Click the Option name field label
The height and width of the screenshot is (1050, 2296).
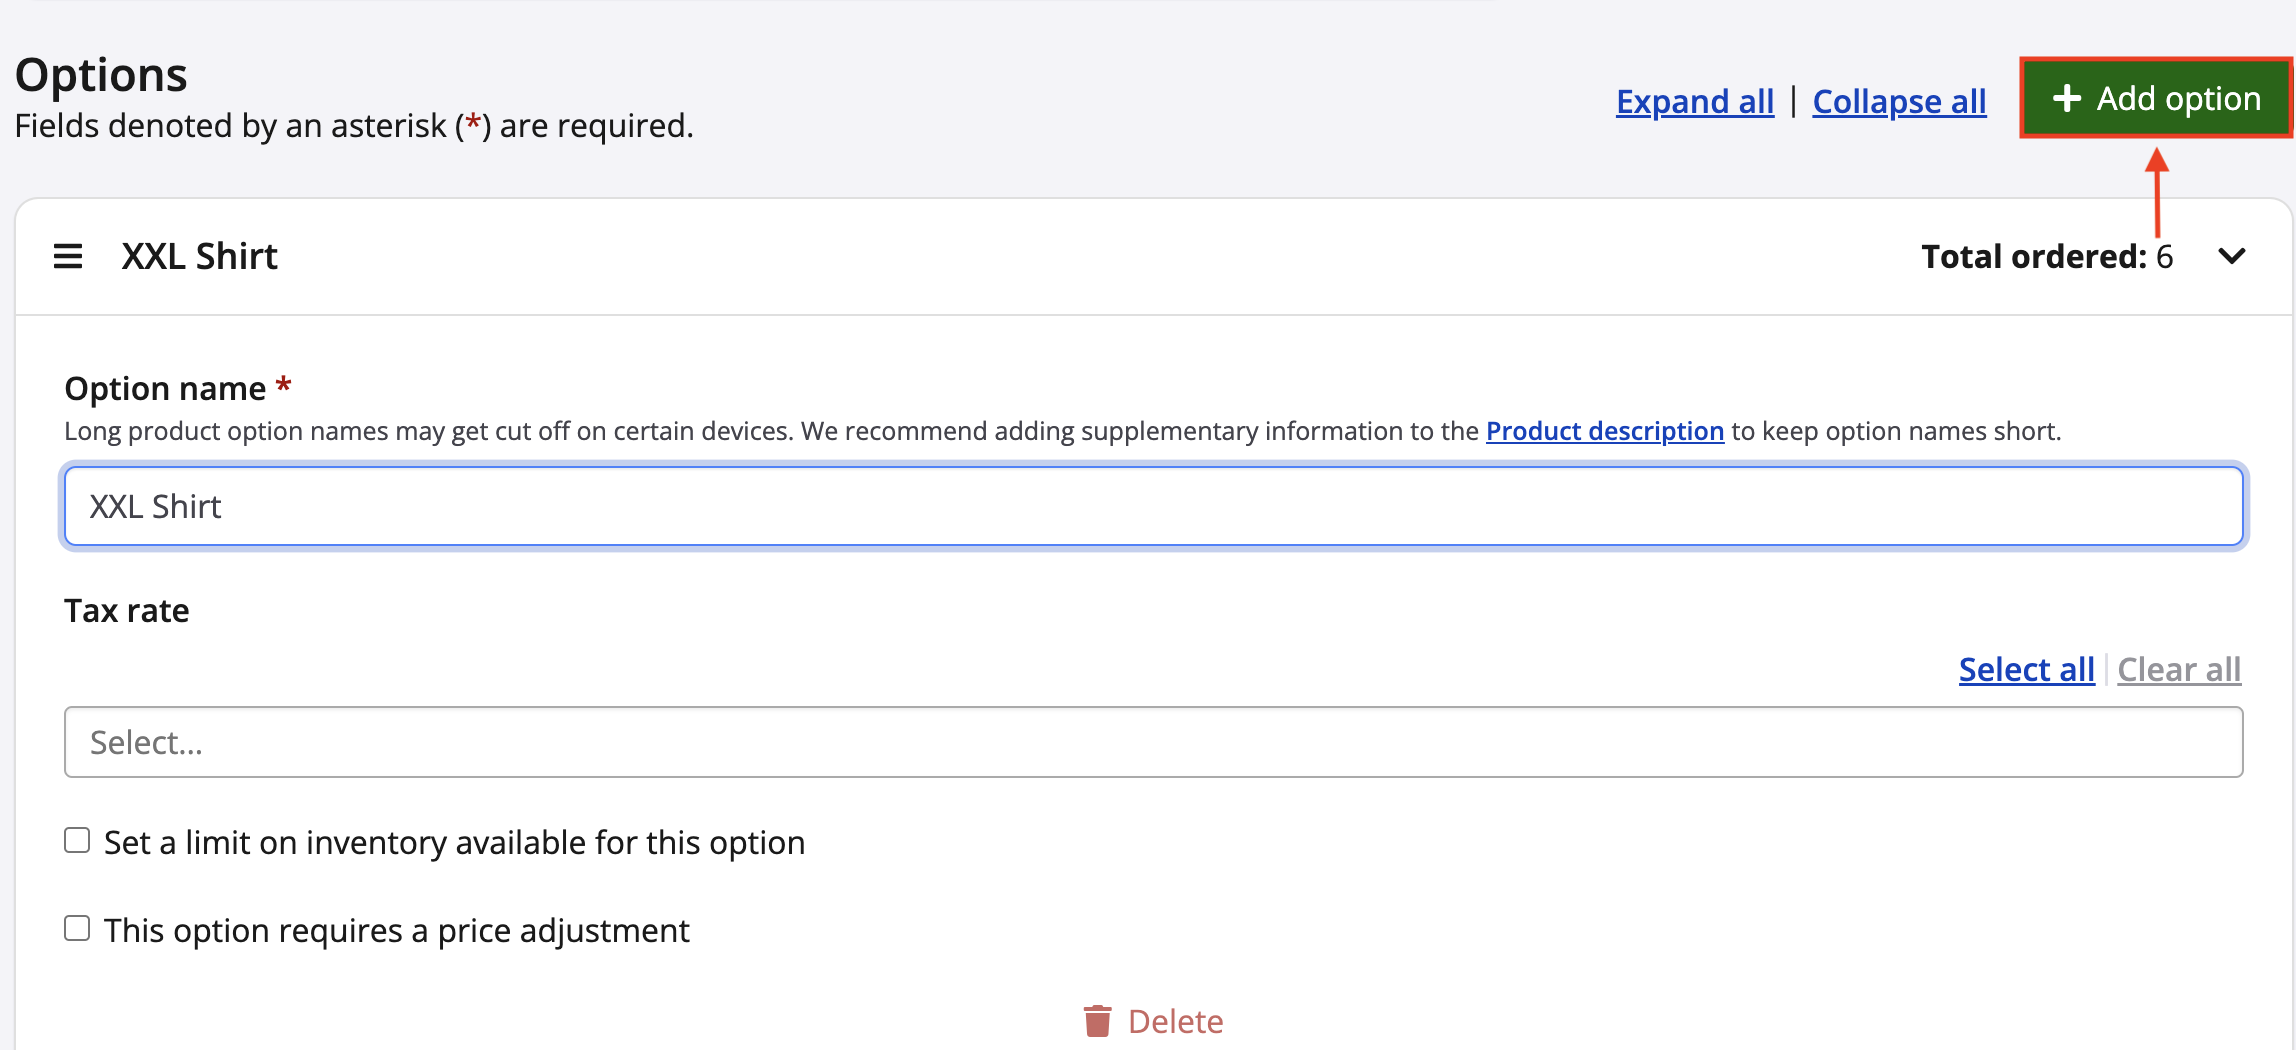(x=165, y=388)
